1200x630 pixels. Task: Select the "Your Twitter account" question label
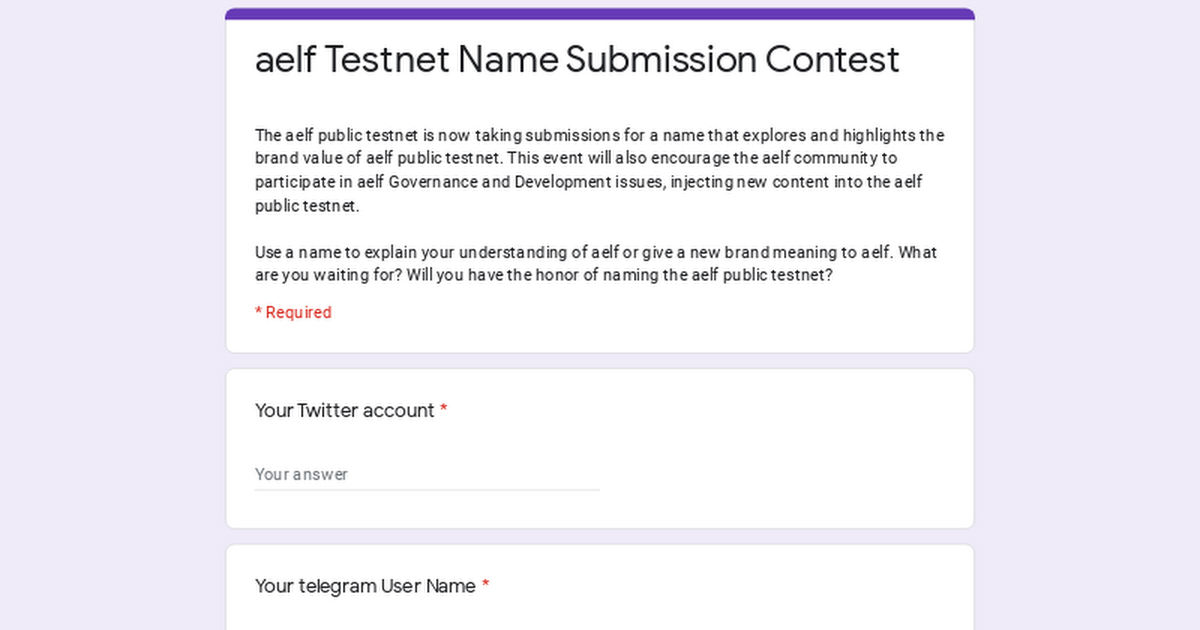(344, 410)
